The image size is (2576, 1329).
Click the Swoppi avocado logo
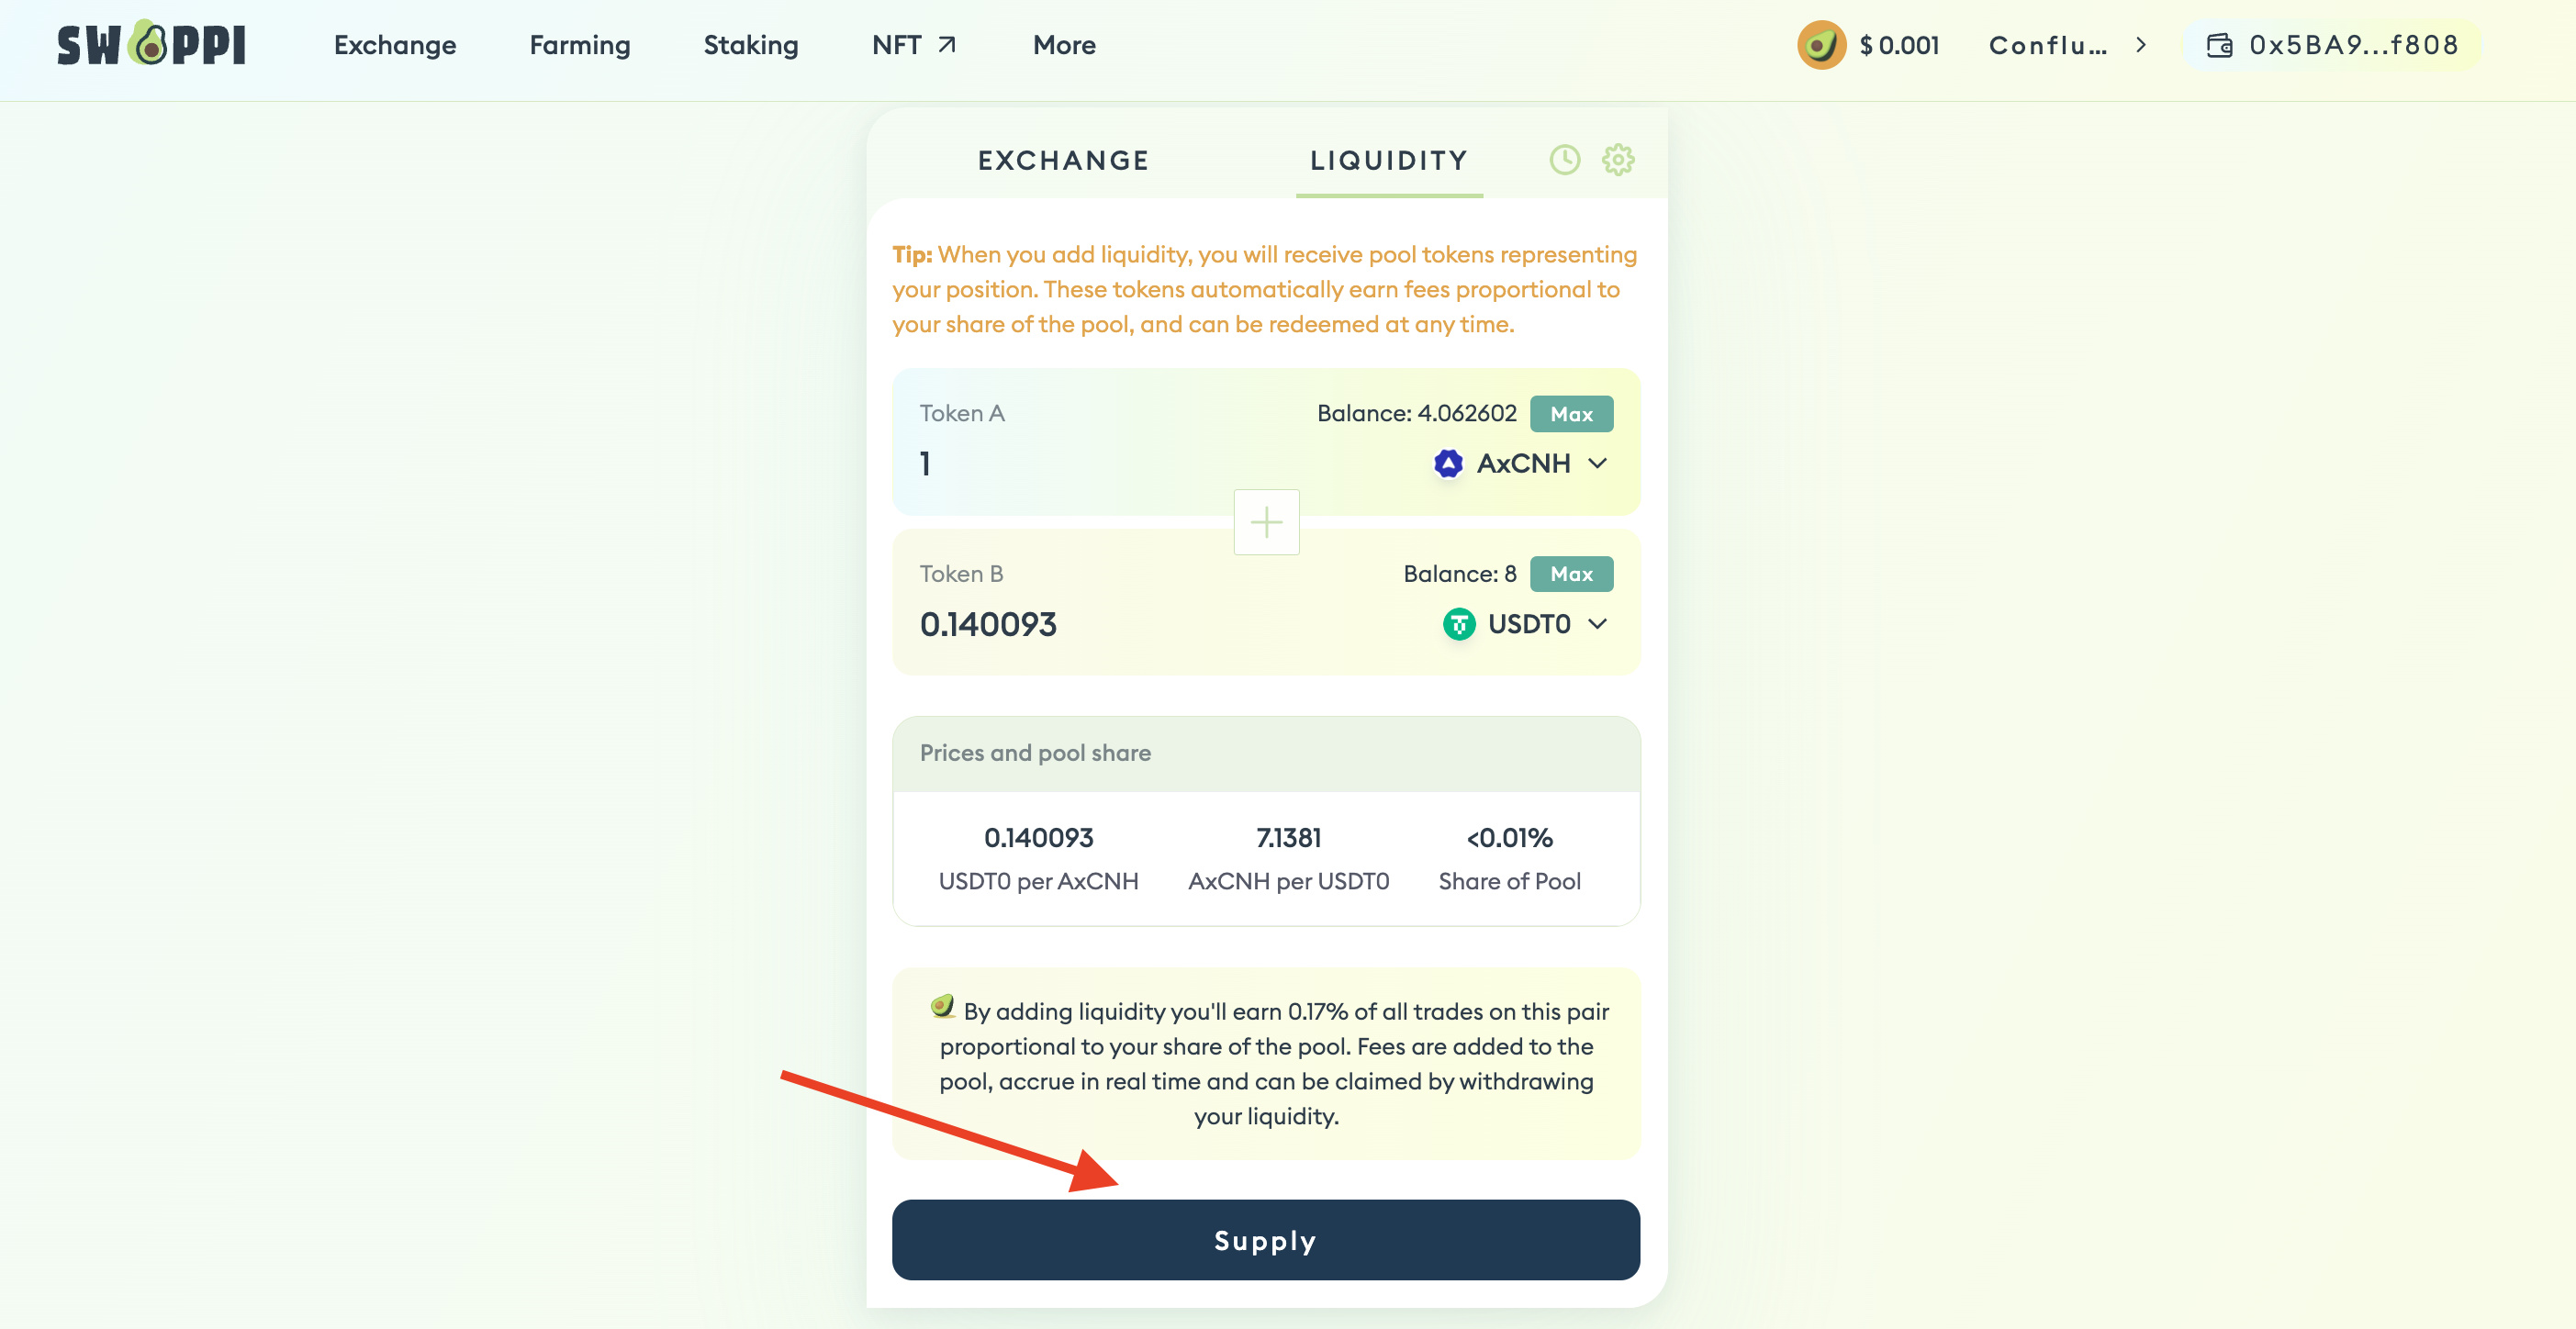tap(151, 44)
